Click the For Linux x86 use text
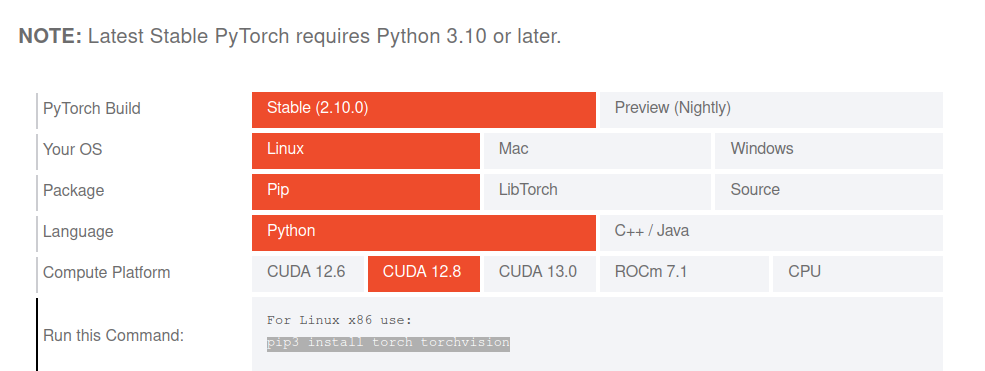Image resolution: width=985 pixels, height=371 pixels. 339,320
